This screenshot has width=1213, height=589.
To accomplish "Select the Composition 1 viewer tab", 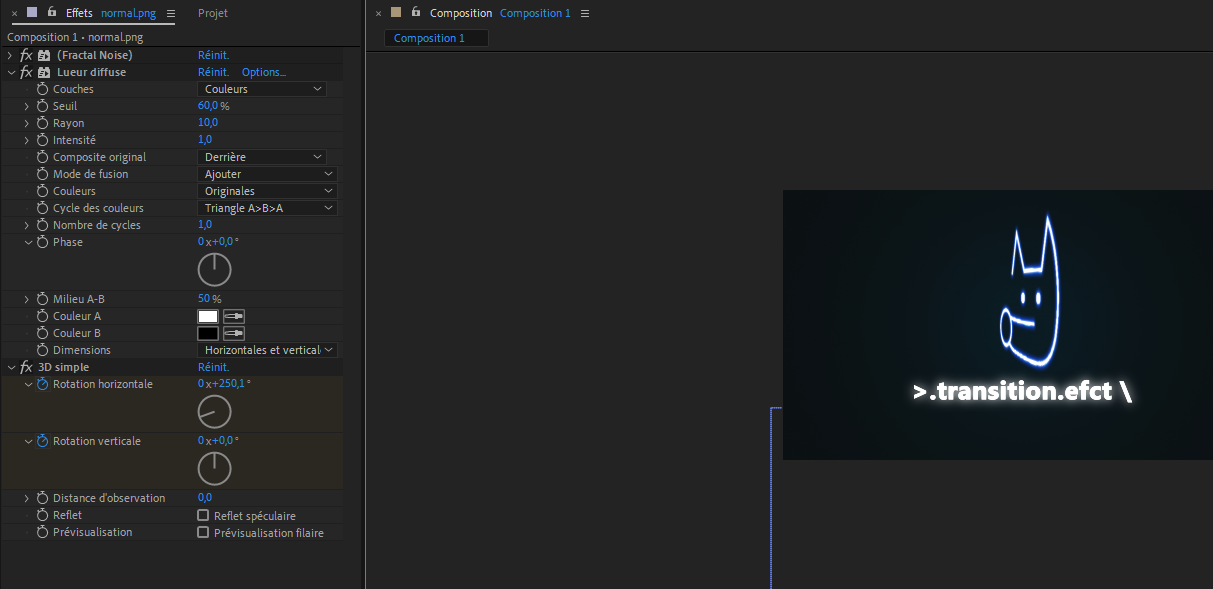I will 429,38.
